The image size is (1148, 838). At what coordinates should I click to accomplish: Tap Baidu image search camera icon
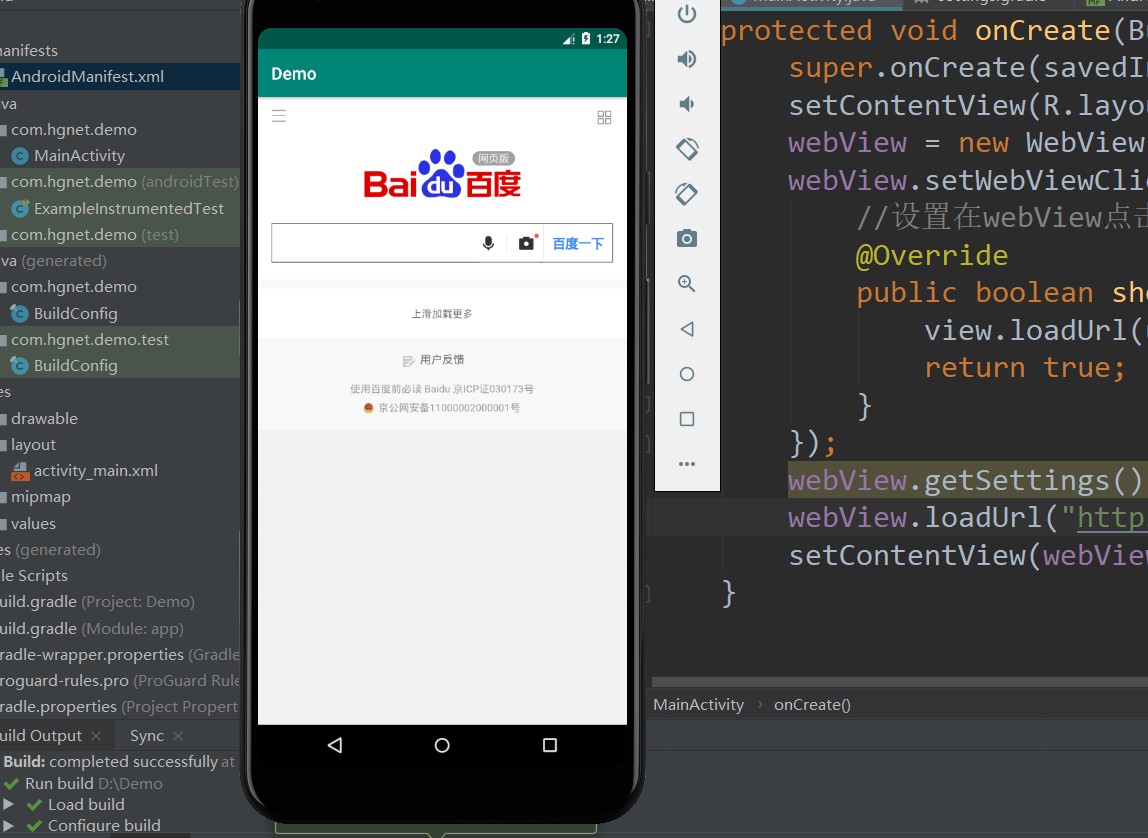pyautogui.click(x=526, y=243)
